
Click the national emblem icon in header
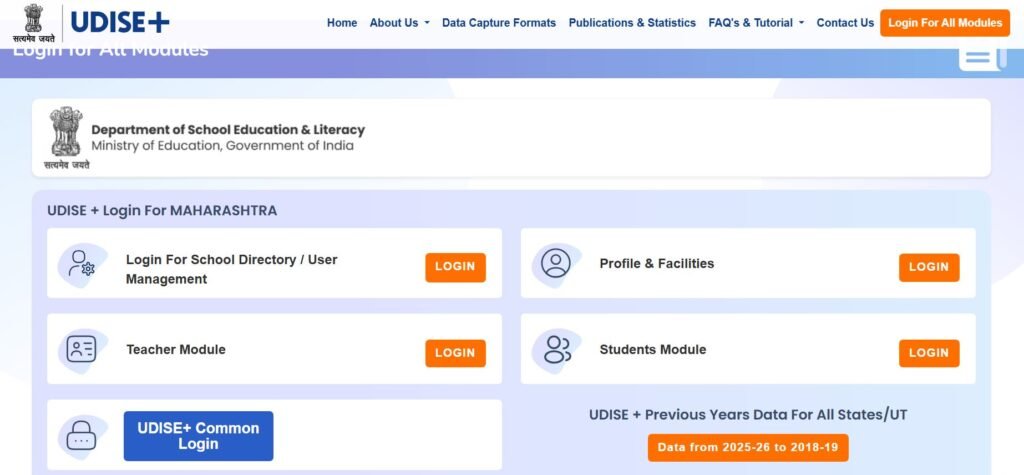pyautogui.click(x=34, y=22)
